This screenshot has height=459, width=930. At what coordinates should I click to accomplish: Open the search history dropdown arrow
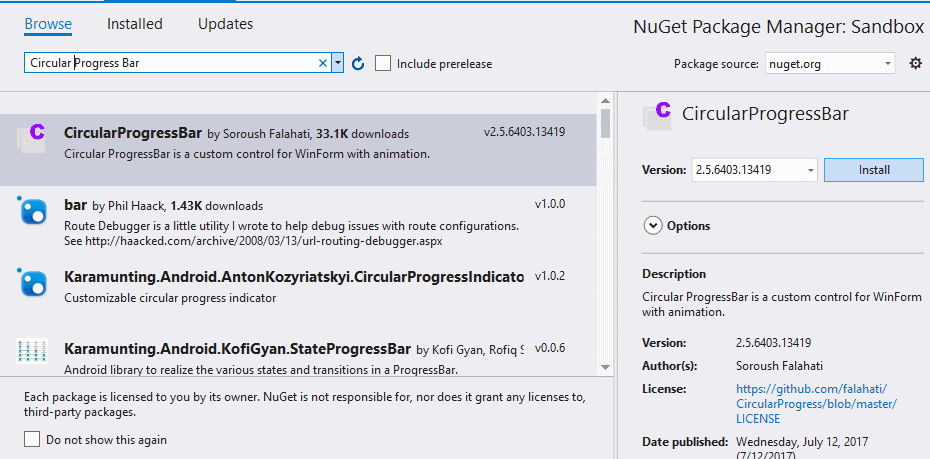338,63
